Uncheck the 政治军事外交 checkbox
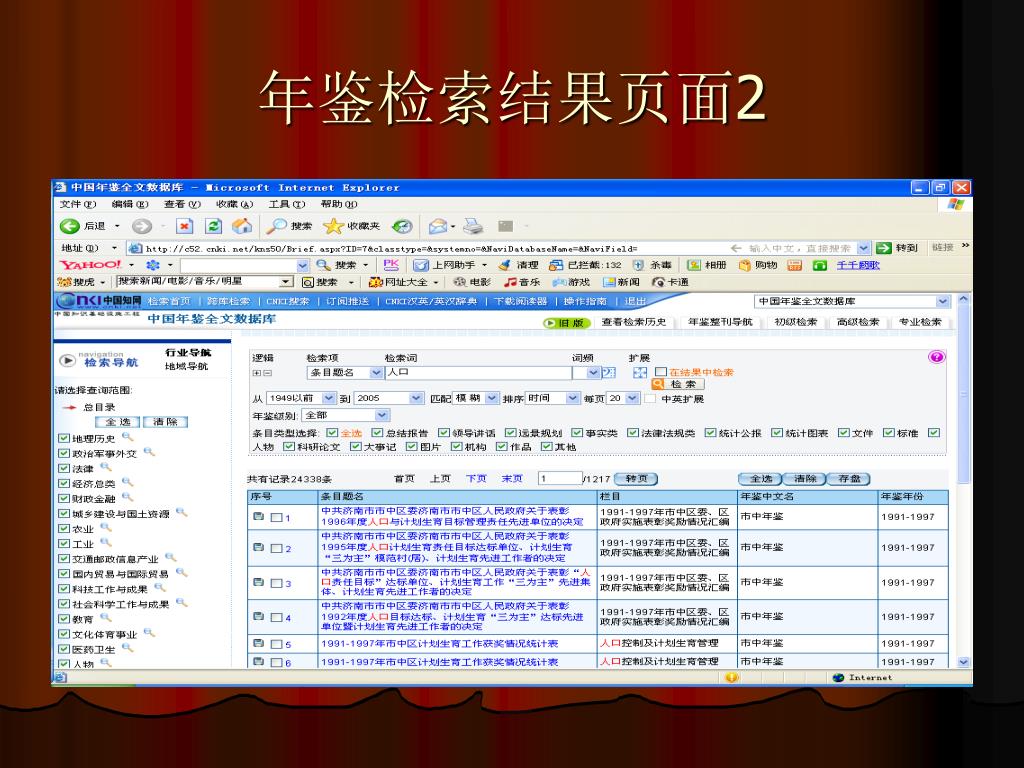The image size is (1024, 768). 63,453
